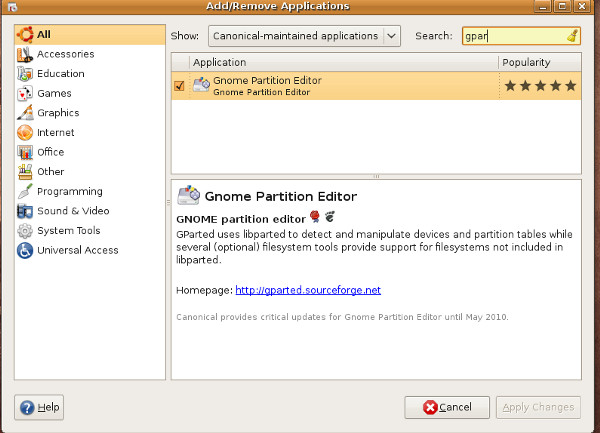The width and height of the screenshot is (600, 433).
Task: Open the gparted.sourceforge.net homepage link
Action: pos(308,290)
